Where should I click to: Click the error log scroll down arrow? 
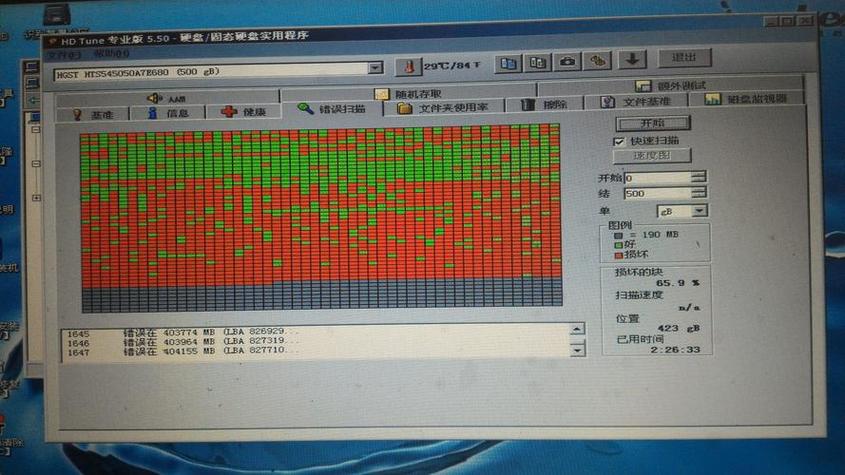577,350
